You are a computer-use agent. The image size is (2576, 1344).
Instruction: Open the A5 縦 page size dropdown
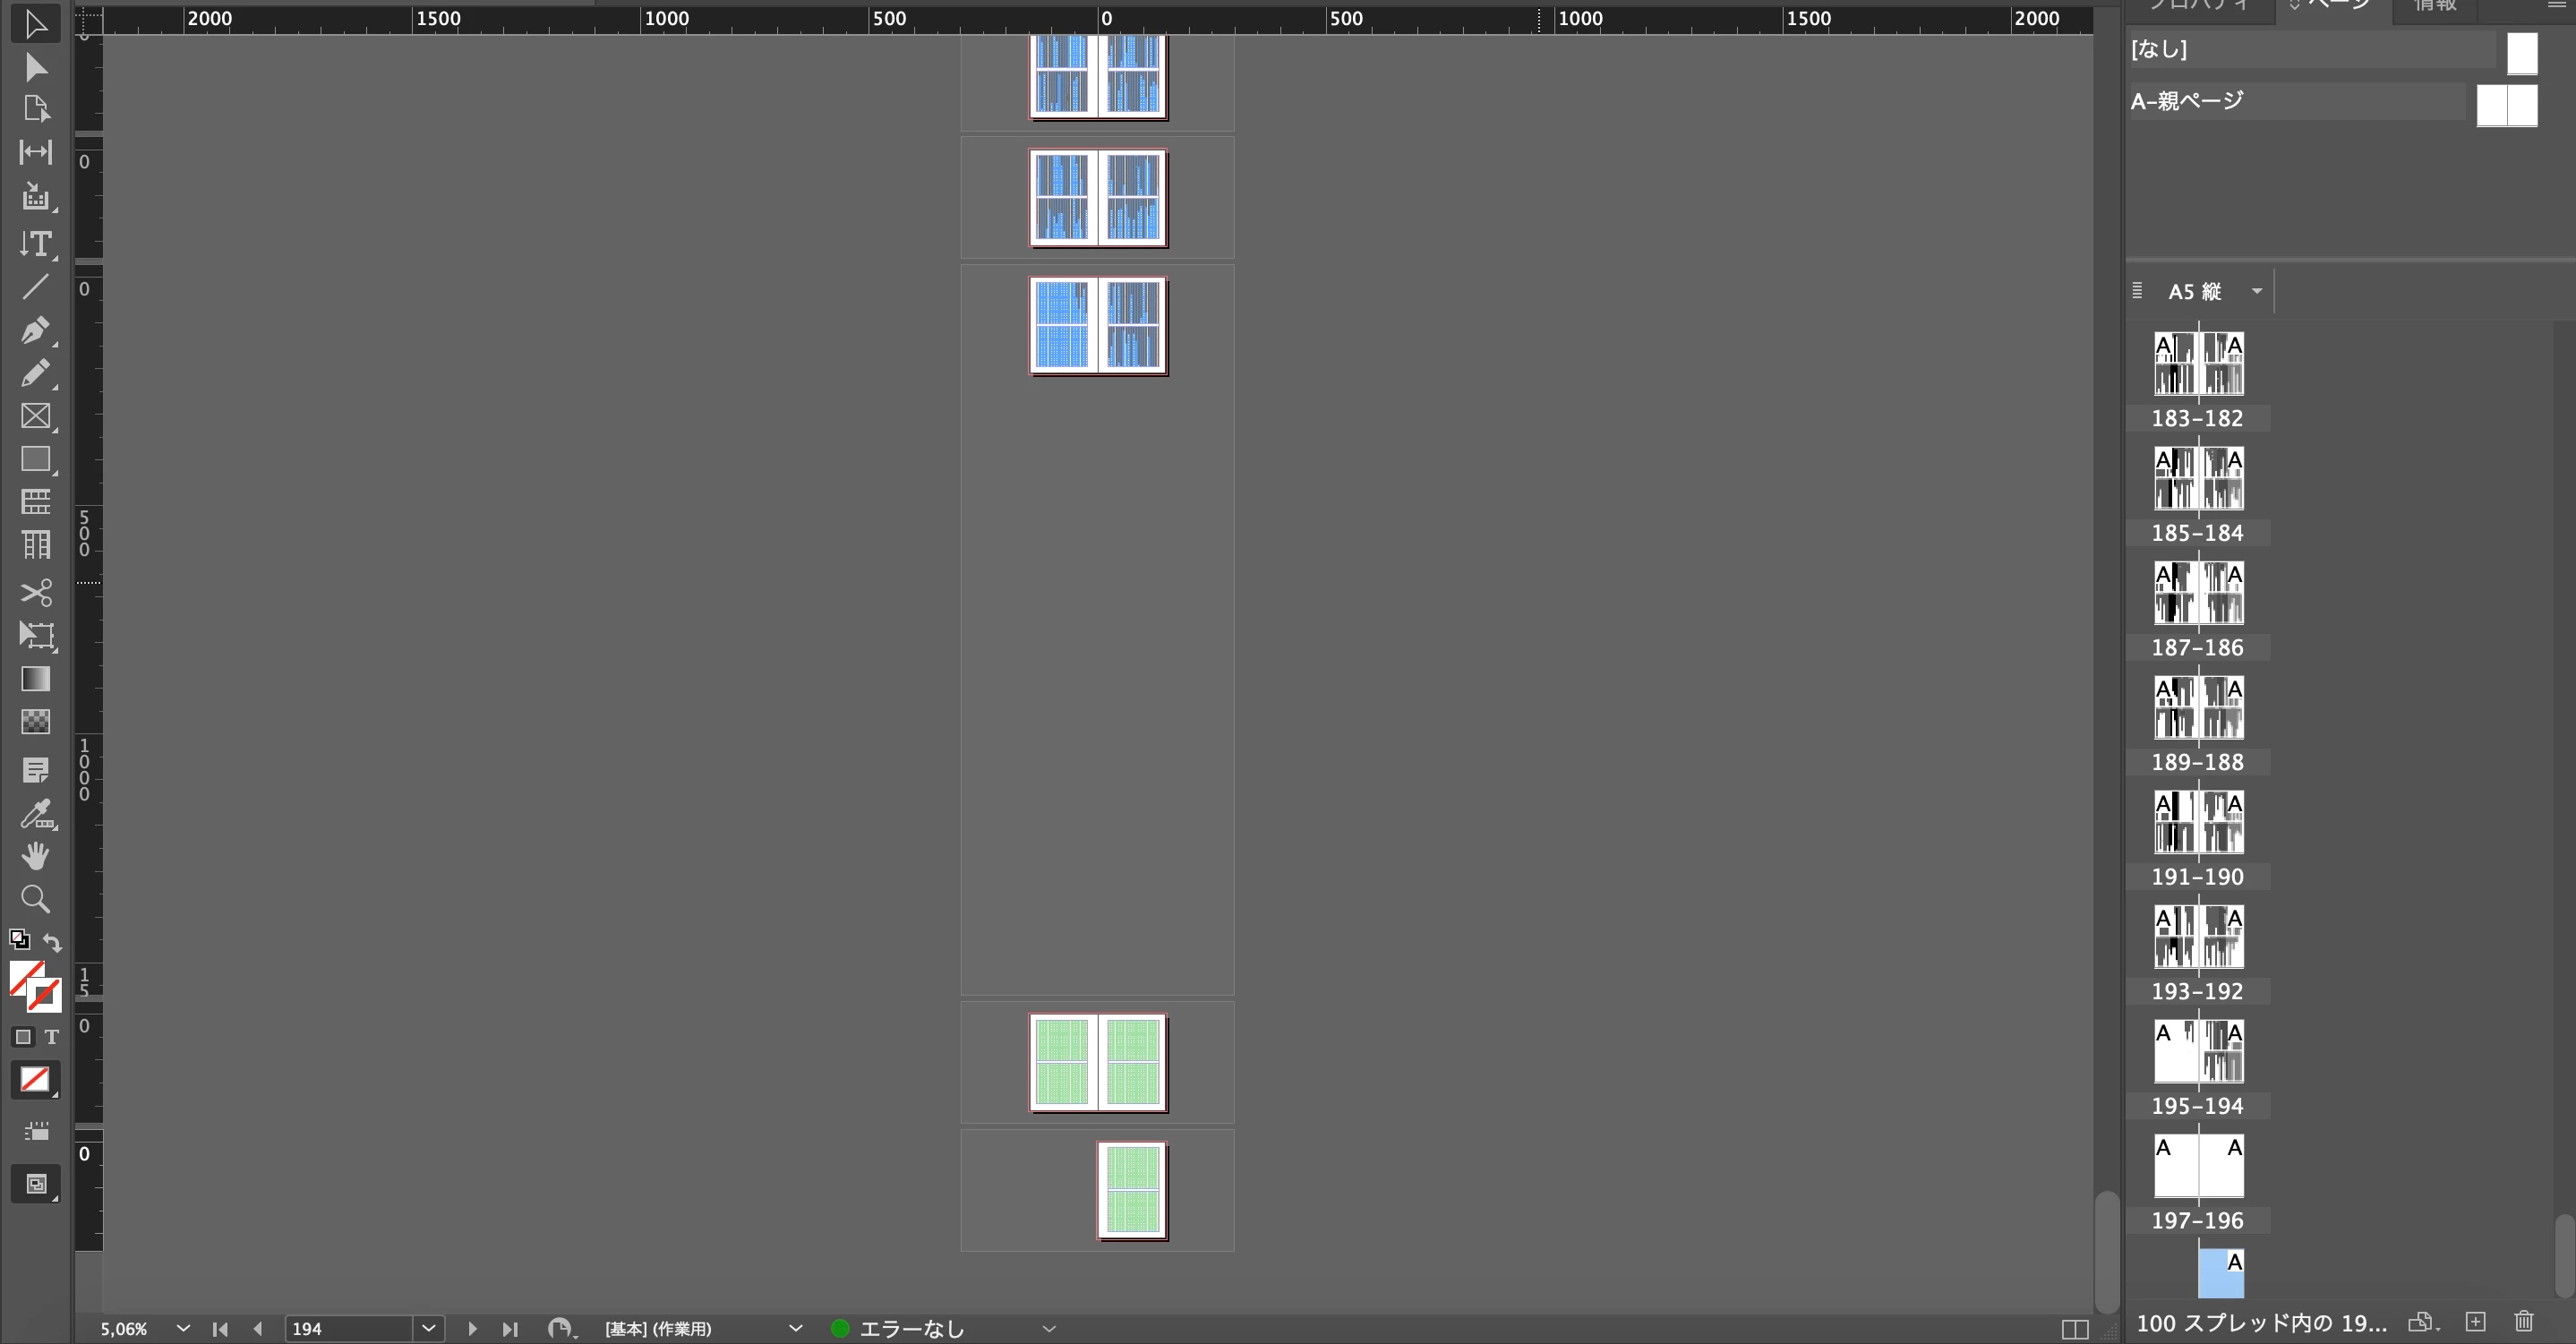(x=2256, y=291)
